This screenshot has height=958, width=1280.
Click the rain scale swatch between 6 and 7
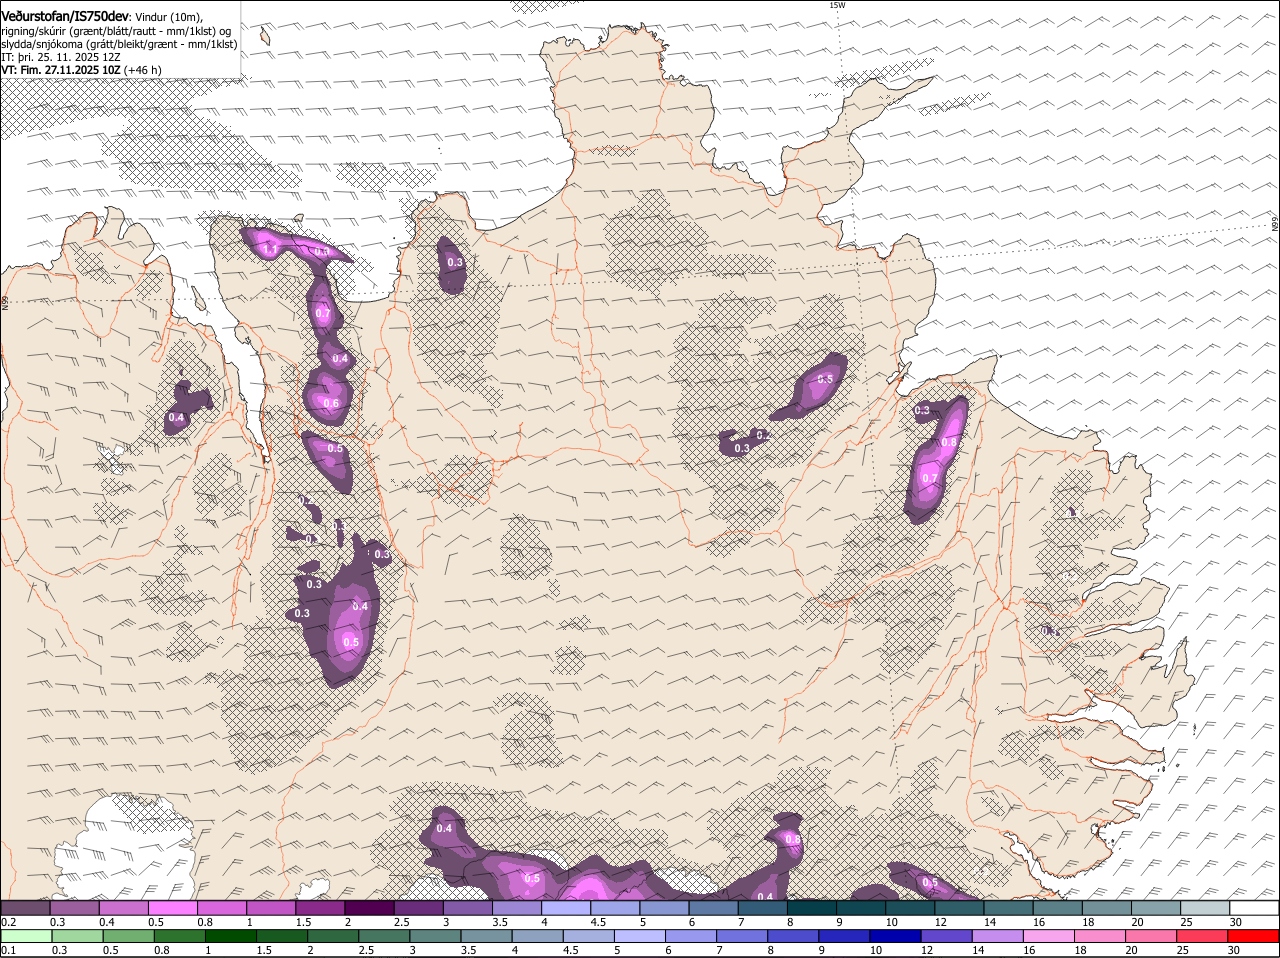(x=691, y=937)
